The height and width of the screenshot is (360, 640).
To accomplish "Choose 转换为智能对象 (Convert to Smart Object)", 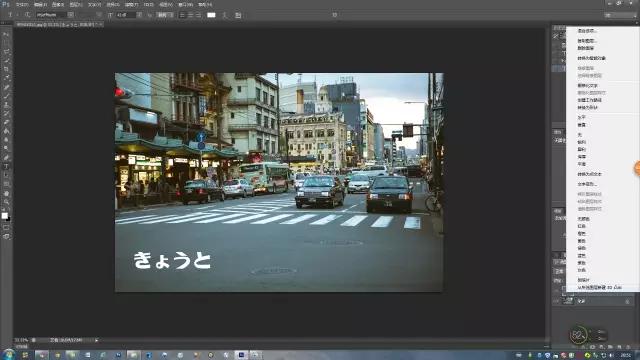I will tap(591, 58).
